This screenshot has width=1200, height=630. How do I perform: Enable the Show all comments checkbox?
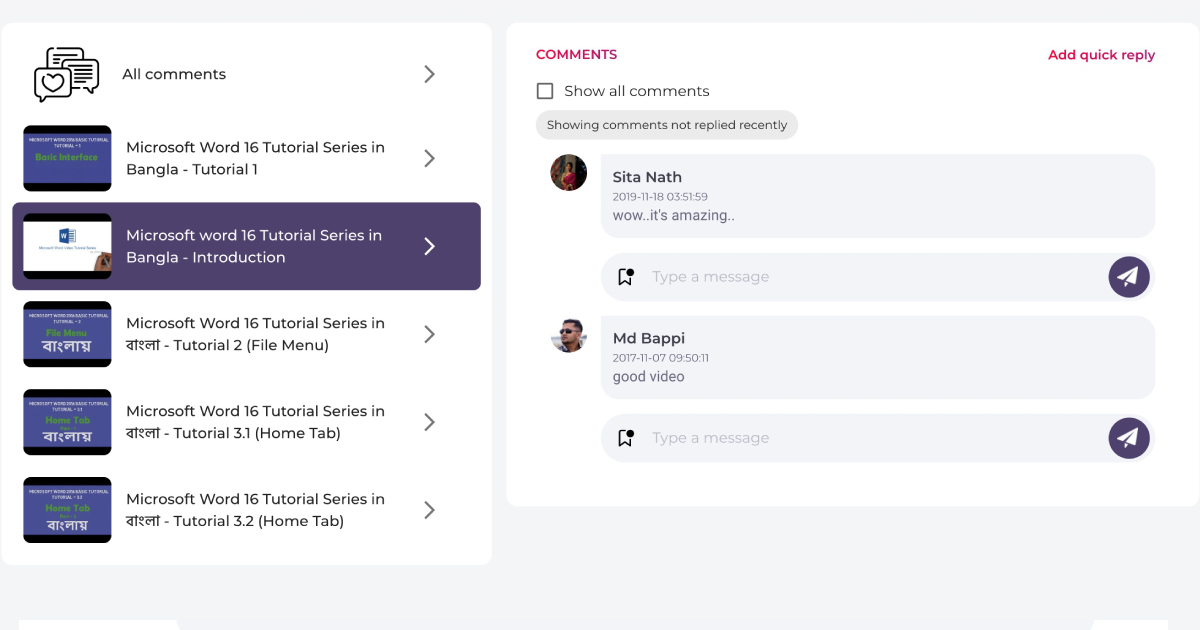(545, 91)
